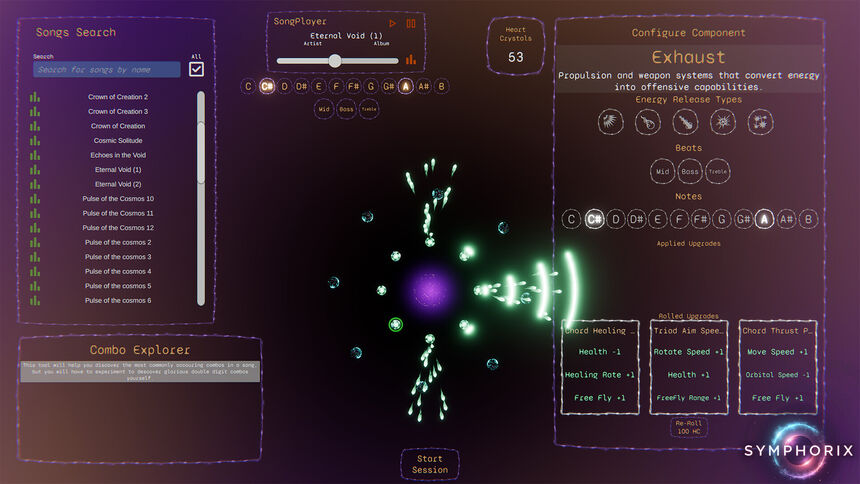The width and height of the screenshot is (860, 484).
Task: Toggle the All checkbox in Songs Search
Action: click(x=196, y=69)
